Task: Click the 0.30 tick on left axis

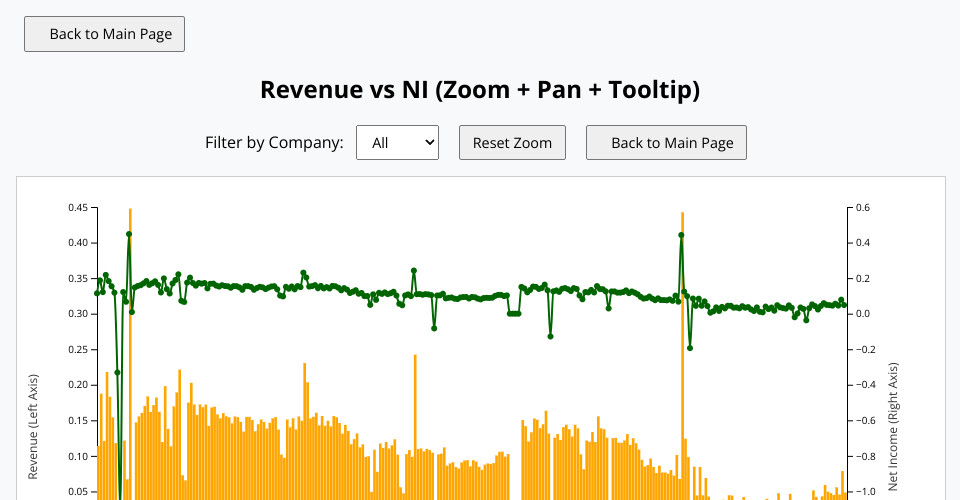Action: 77,314
